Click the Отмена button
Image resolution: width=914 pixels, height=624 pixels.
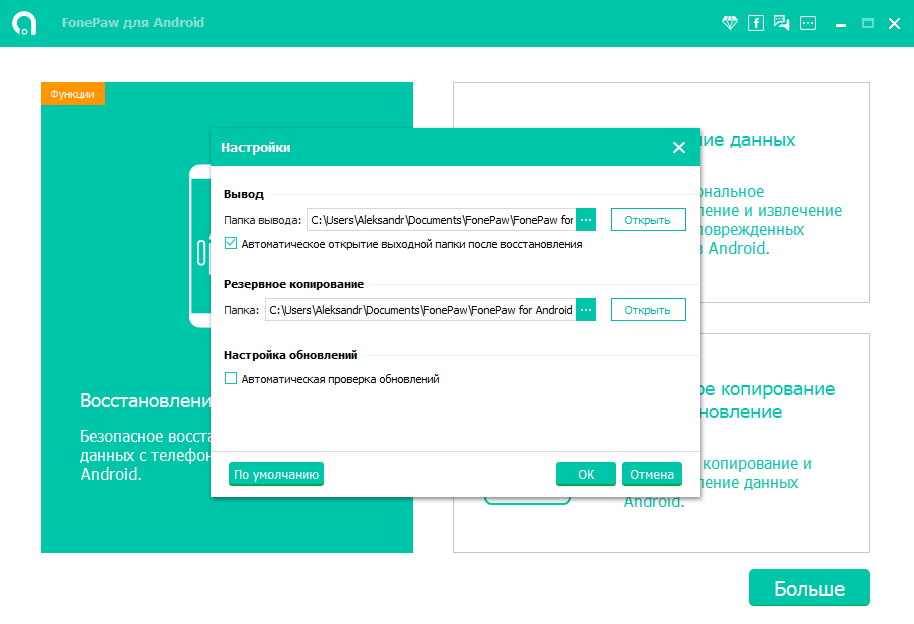[652, 474]
